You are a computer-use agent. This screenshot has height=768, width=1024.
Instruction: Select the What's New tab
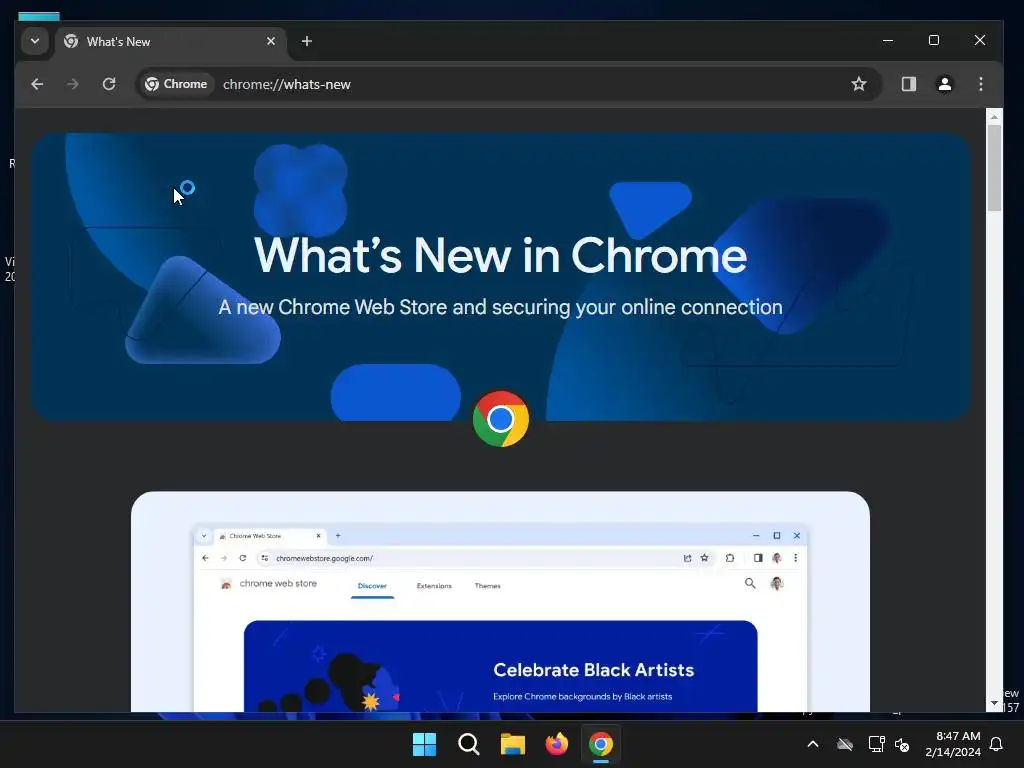171,42
